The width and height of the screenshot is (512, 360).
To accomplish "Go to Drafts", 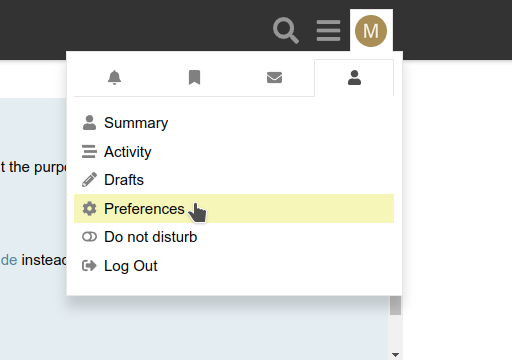I will tap(234, 180).
